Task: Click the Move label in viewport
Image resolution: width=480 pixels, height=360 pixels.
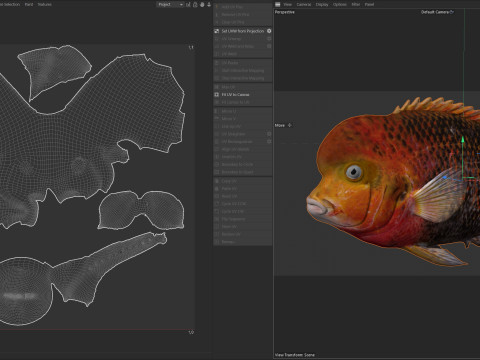Action: coord(280,125)
